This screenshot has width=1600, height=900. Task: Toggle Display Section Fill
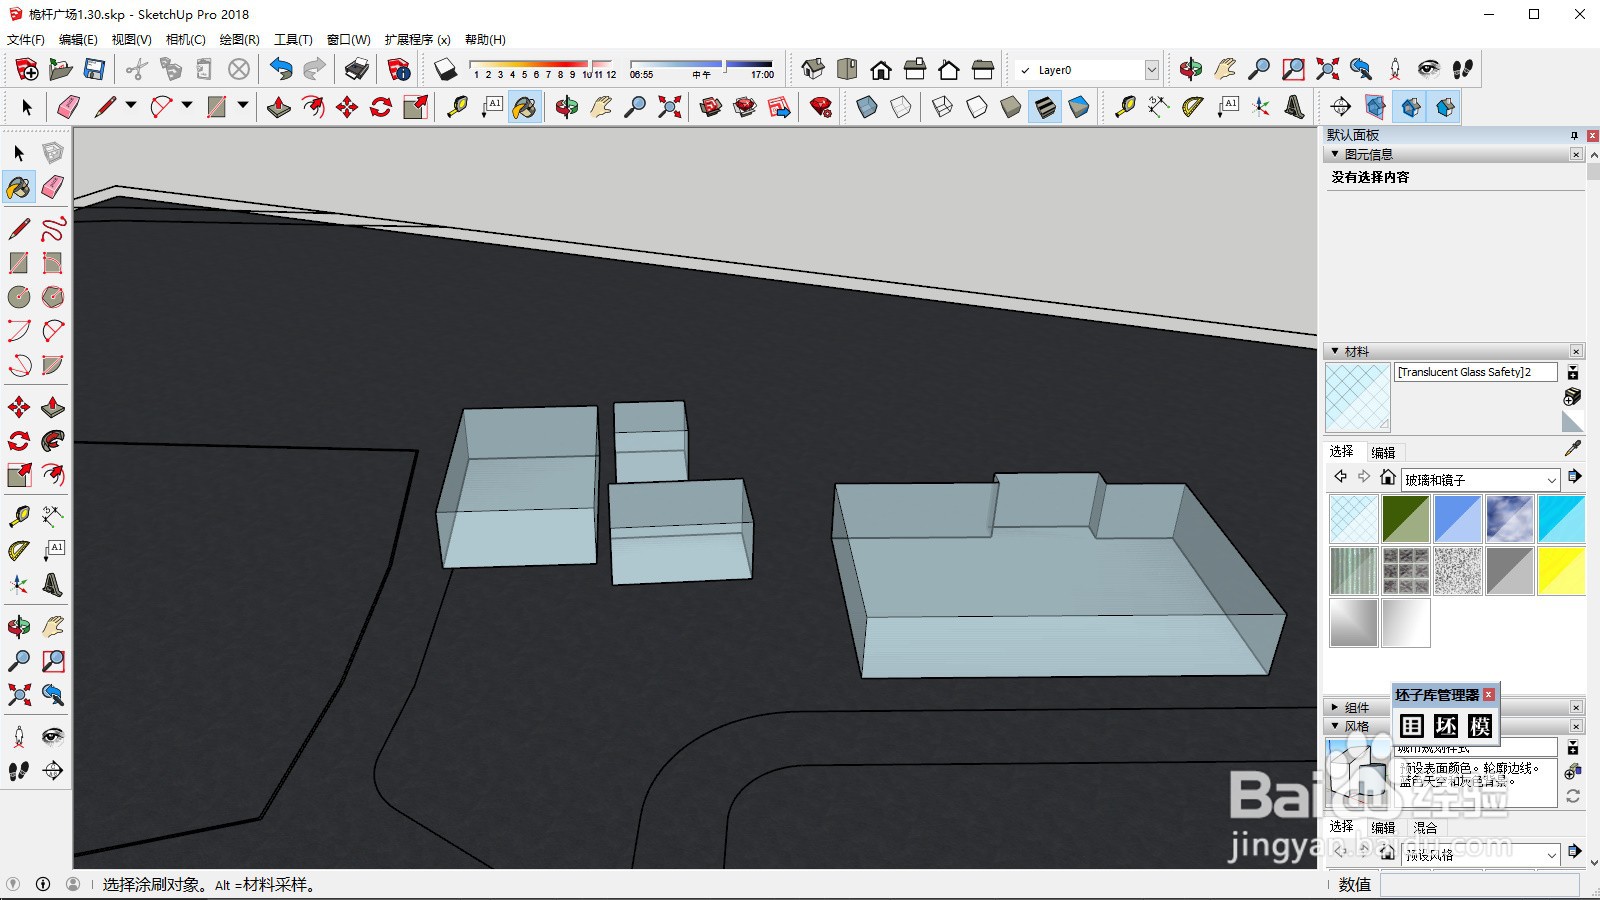click(1445, 107)
